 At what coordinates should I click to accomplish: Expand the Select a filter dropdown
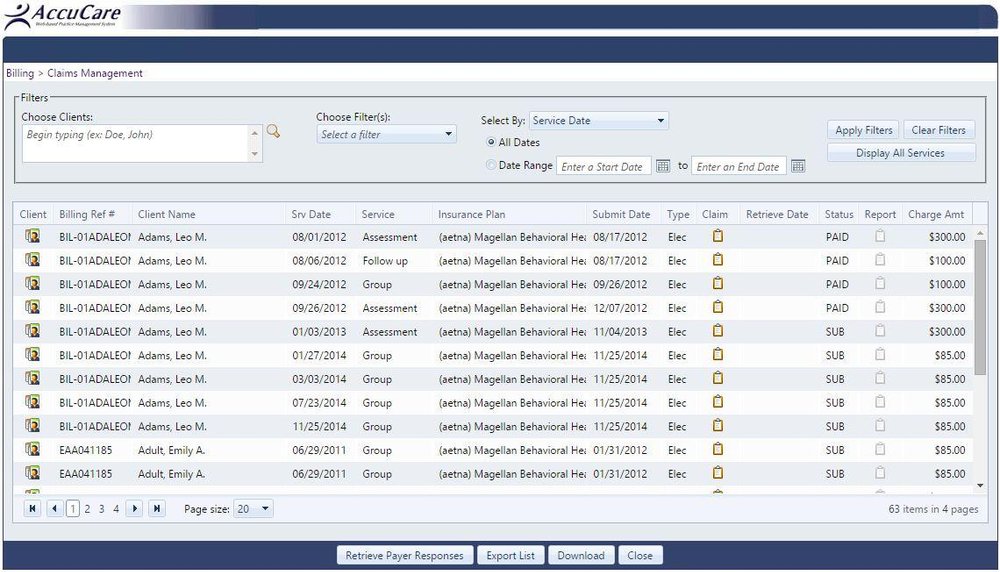[x=386, y=134]
